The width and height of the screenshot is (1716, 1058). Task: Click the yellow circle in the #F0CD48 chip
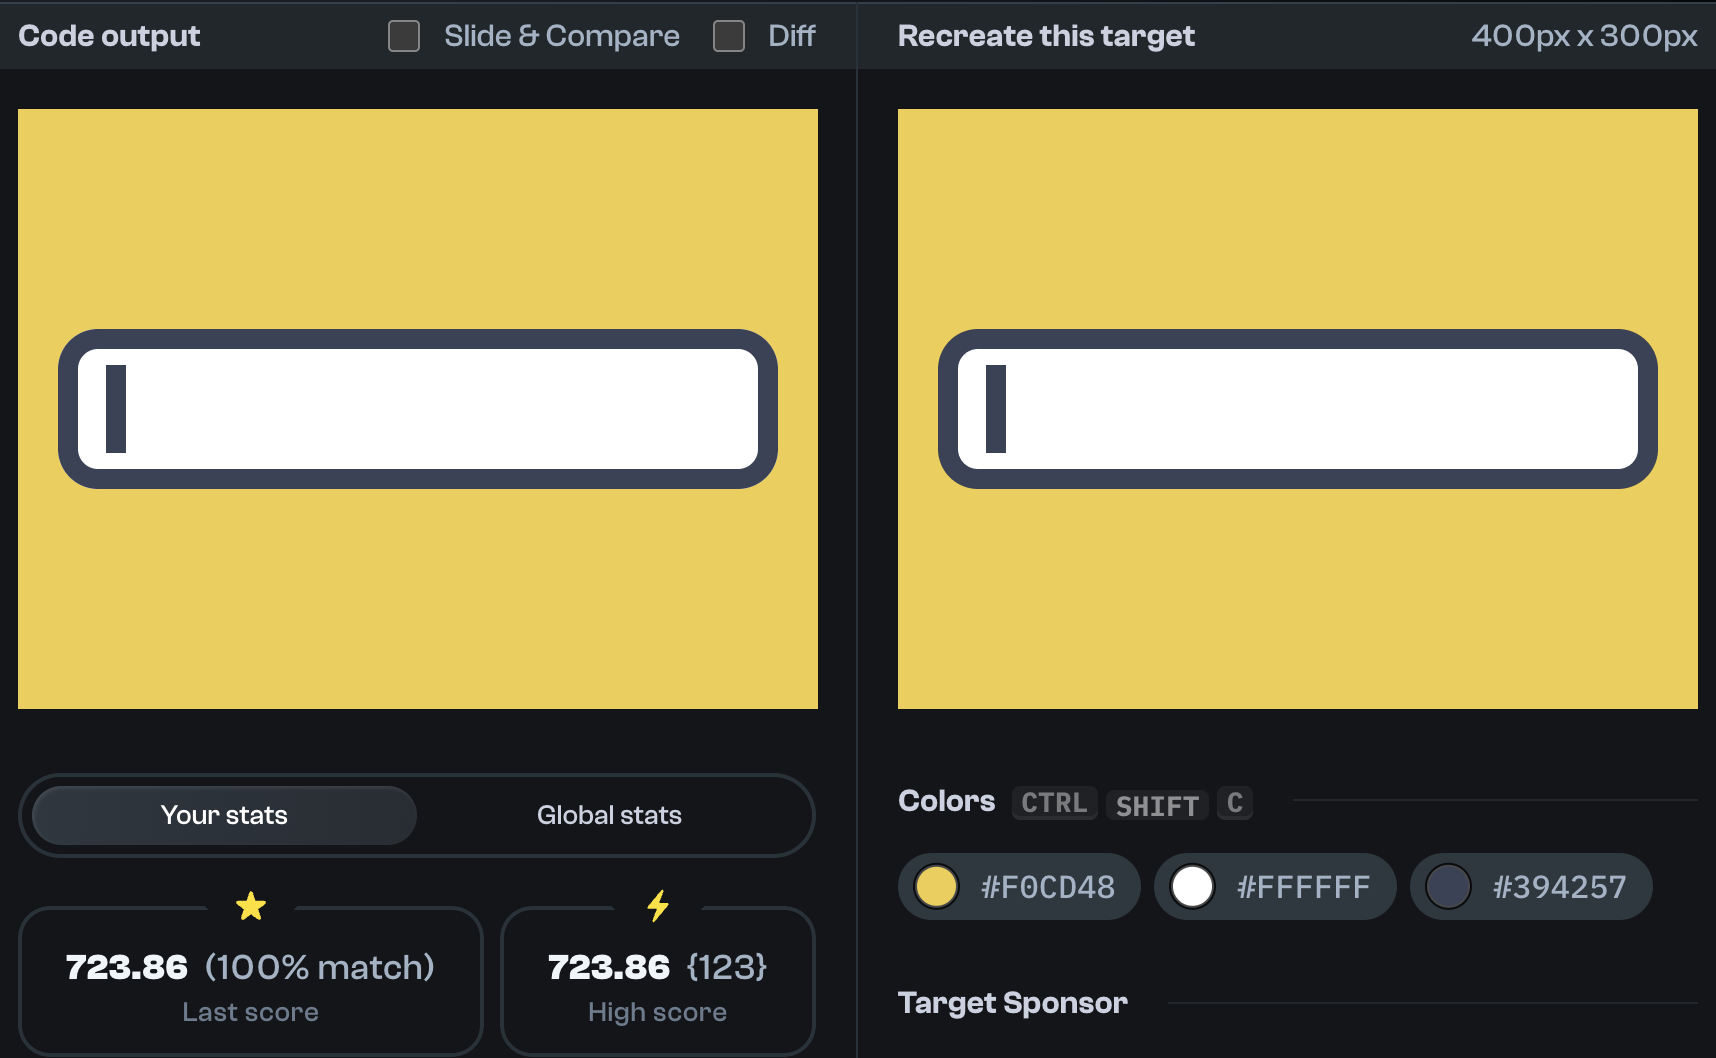coord(937,886)
